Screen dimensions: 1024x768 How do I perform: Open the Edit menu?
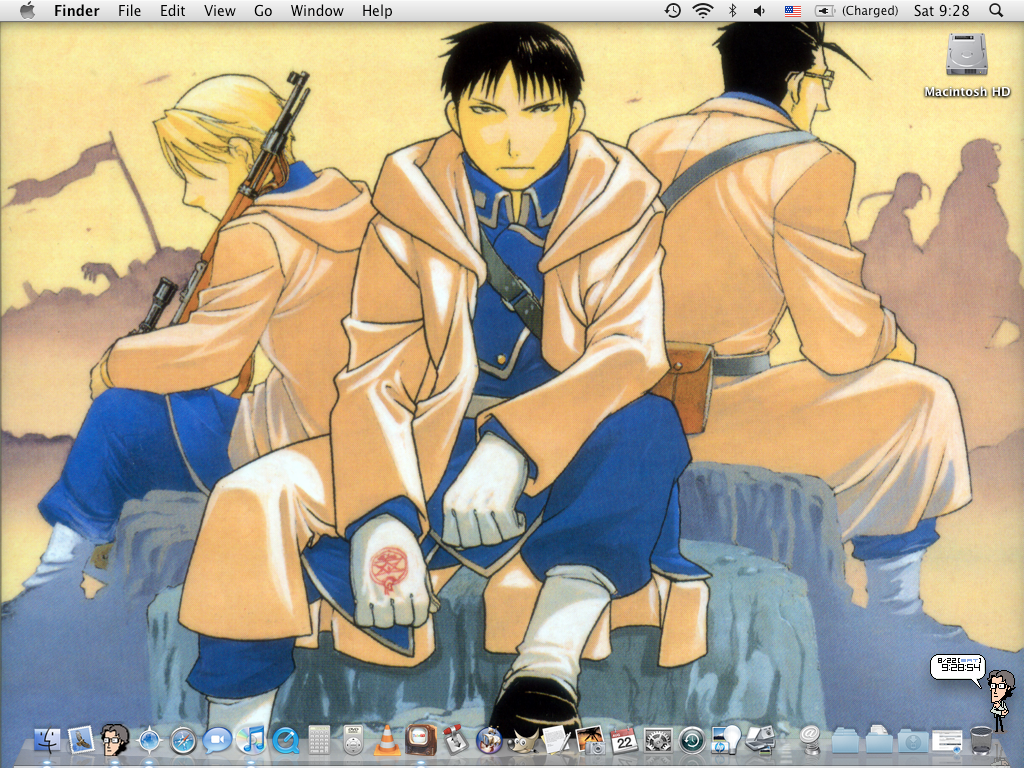pos(172,10)
